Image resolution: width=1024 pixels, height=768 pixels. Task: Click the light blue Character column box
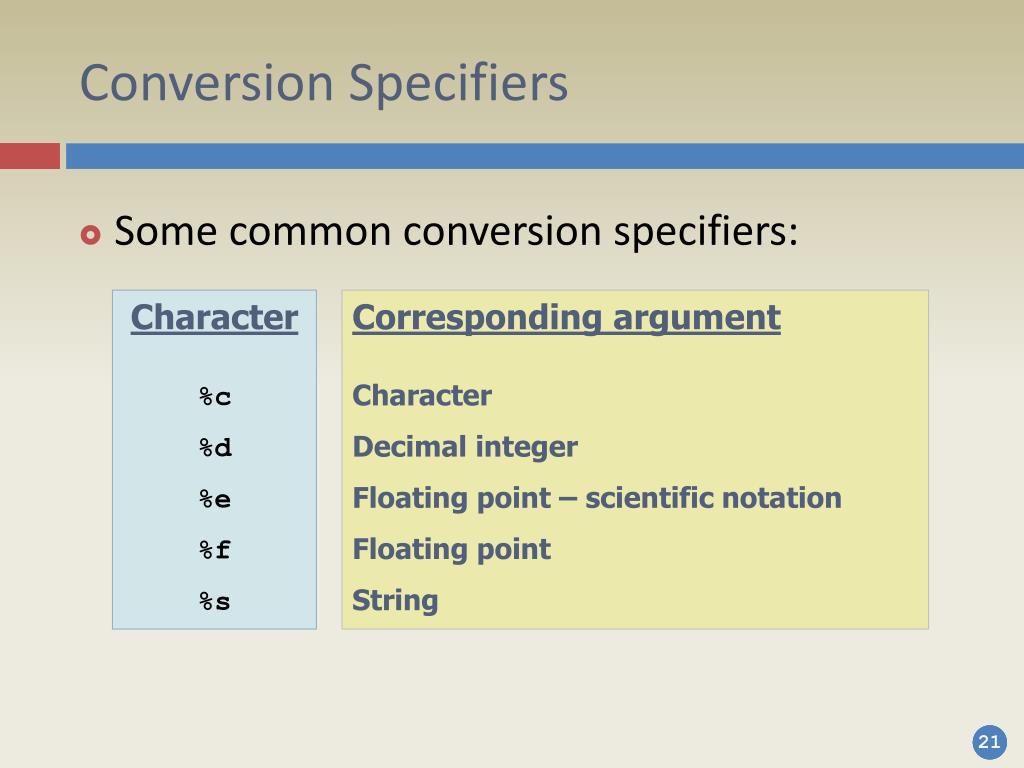coord(214,460)
